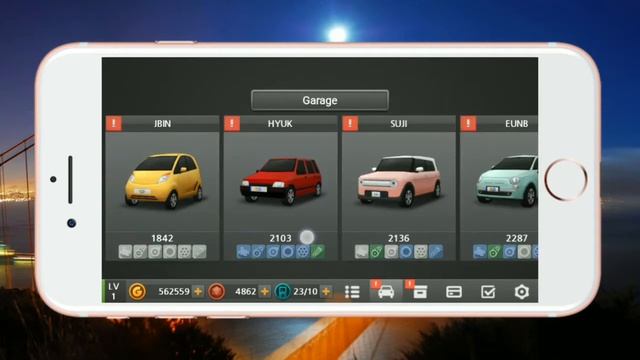640x360 pixels.
Task: Click the 562559 gold balance
Action: [174, 291]
